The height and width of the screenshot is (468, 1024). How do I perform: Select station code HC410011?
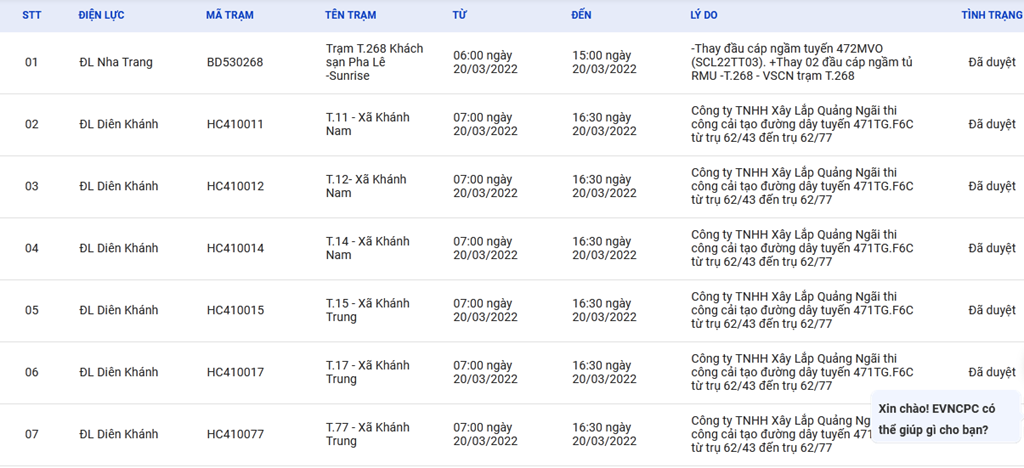tap(235, 124)
